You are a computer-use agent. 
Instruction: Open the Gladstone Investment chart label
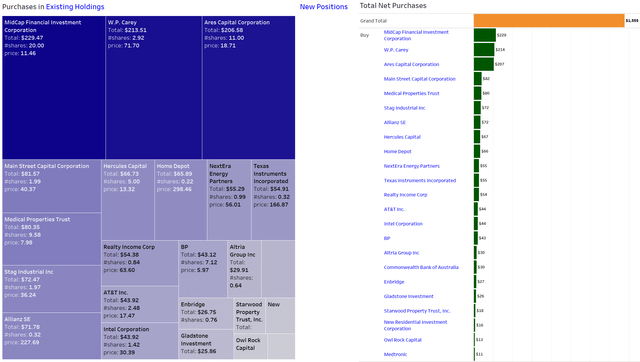coord(409,296)
